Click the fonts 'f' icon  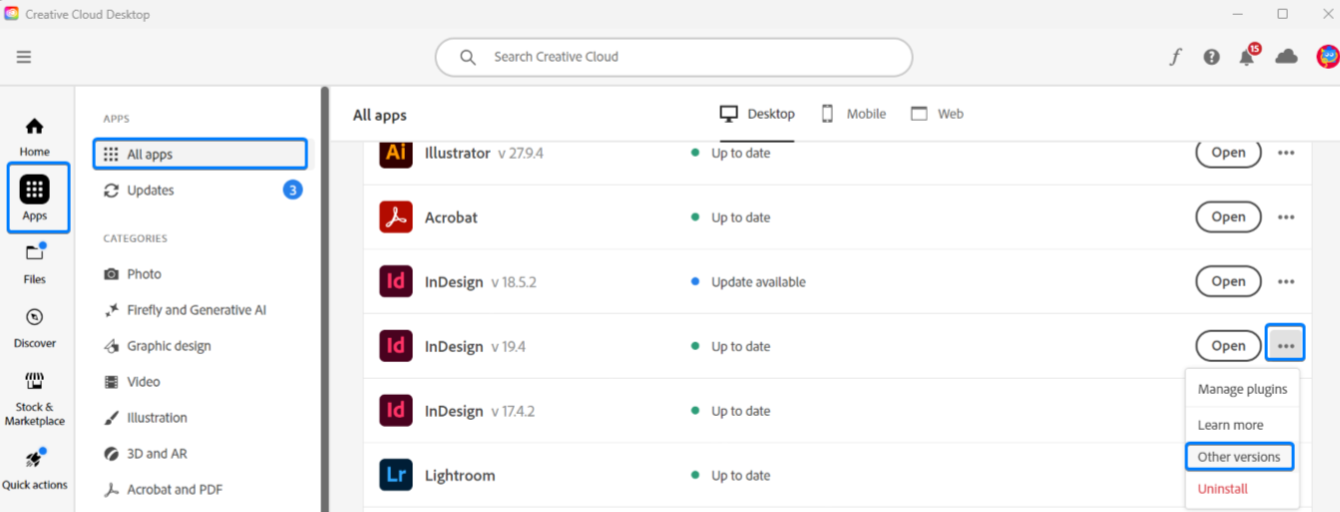click(1175, 57)
